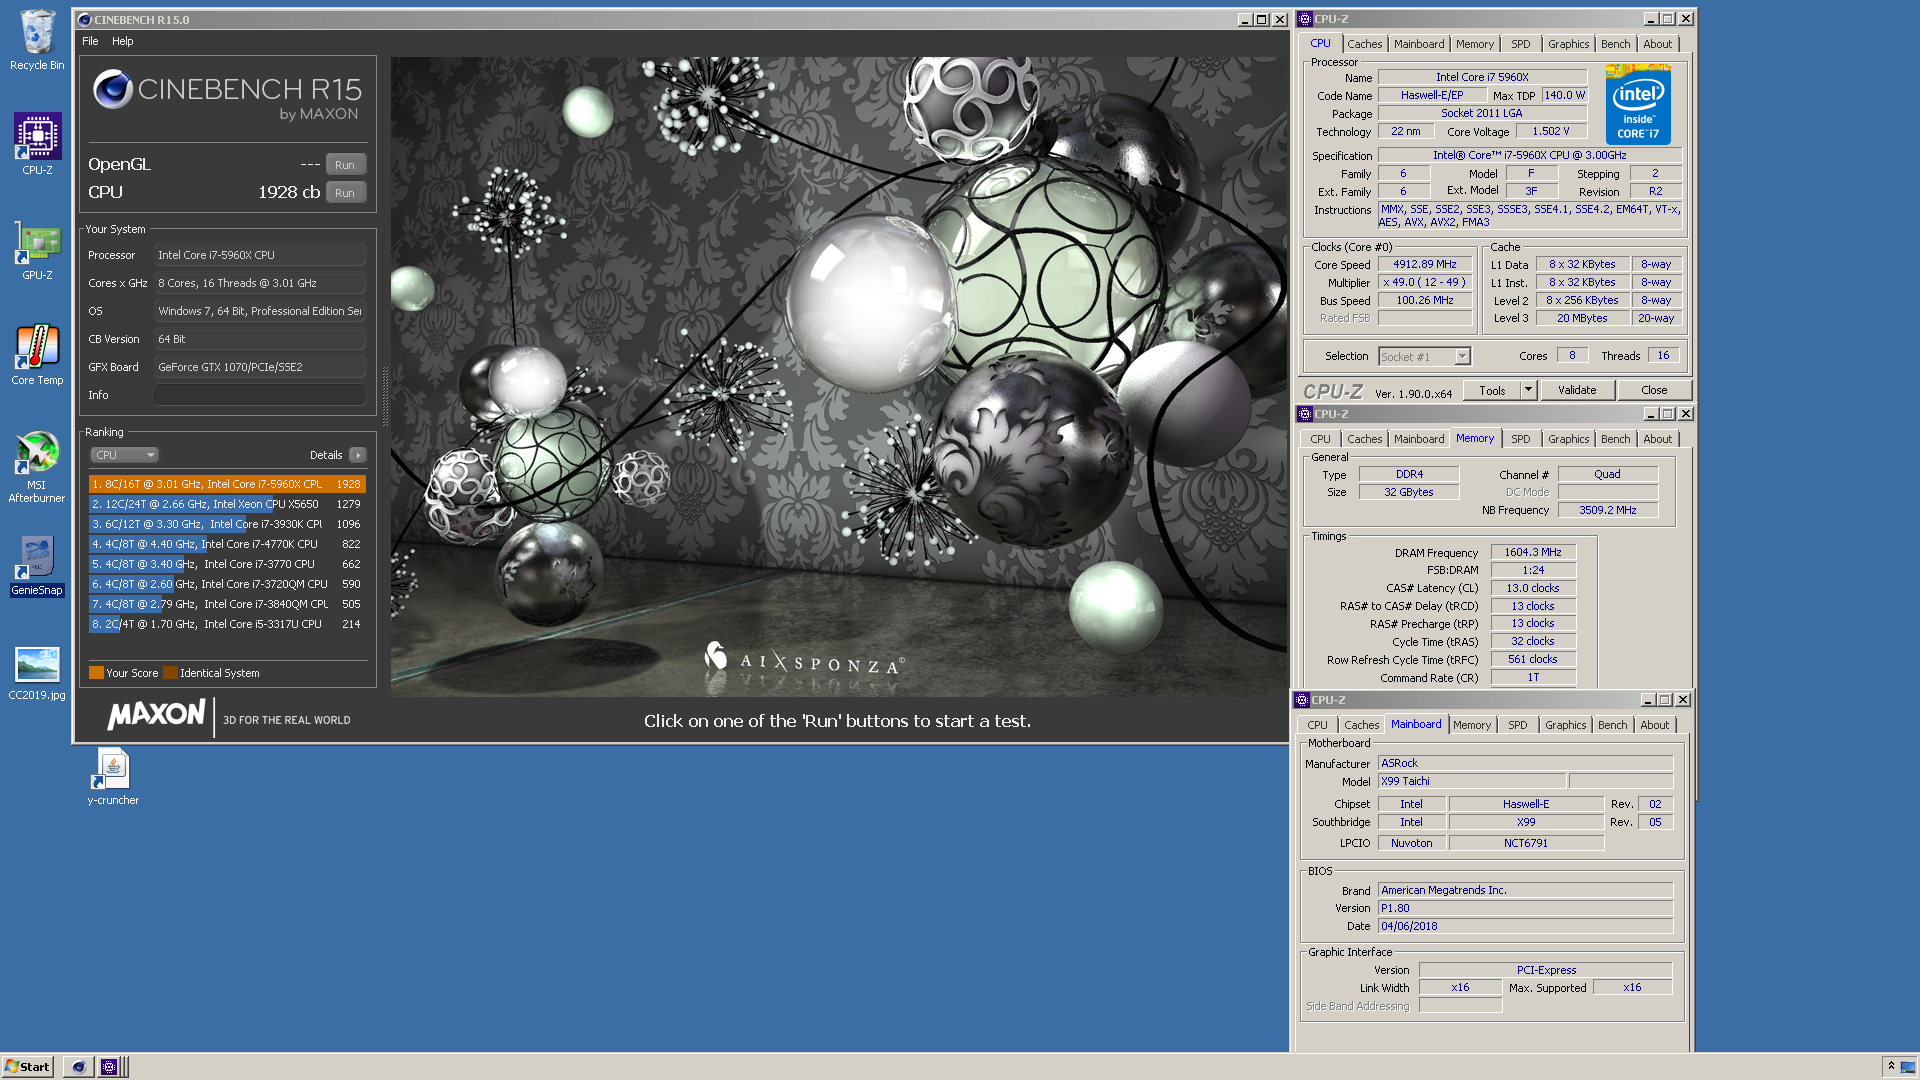Open the ranking CPU dropdown
Image resolution: width=1920 pixels, height=1080 pixels.
(x=125, y=455)
